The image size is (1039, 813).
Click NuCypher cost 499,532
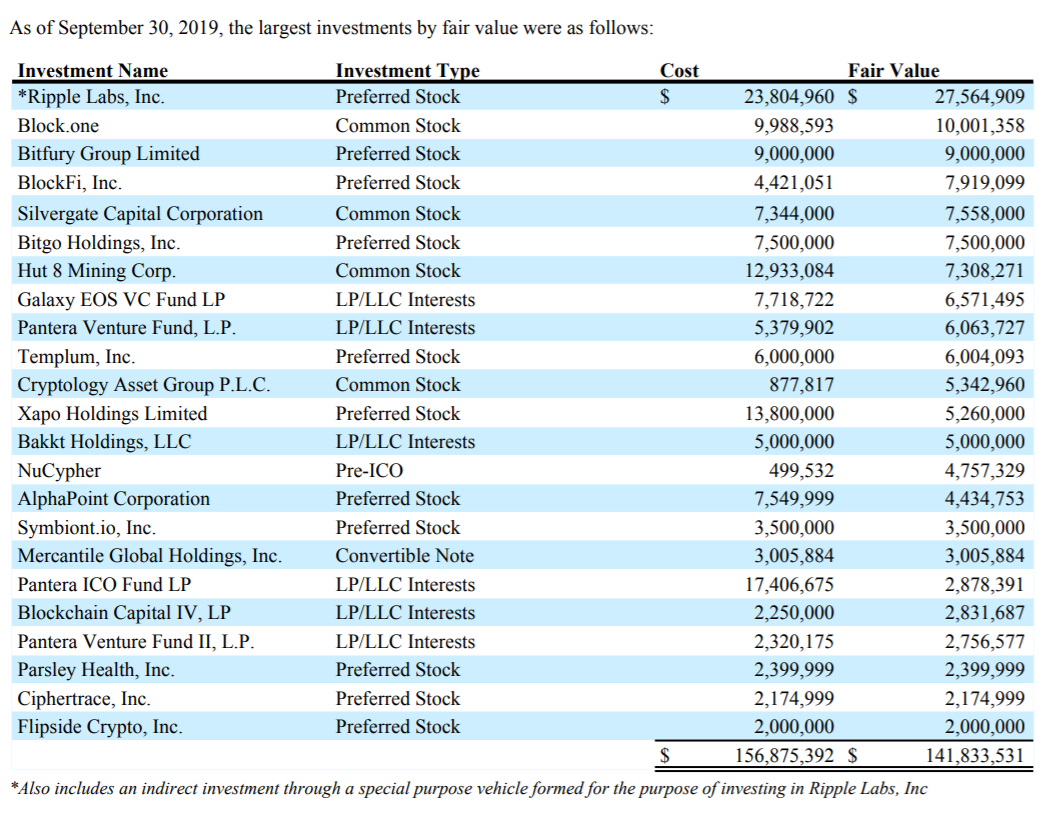click(801, 470)
